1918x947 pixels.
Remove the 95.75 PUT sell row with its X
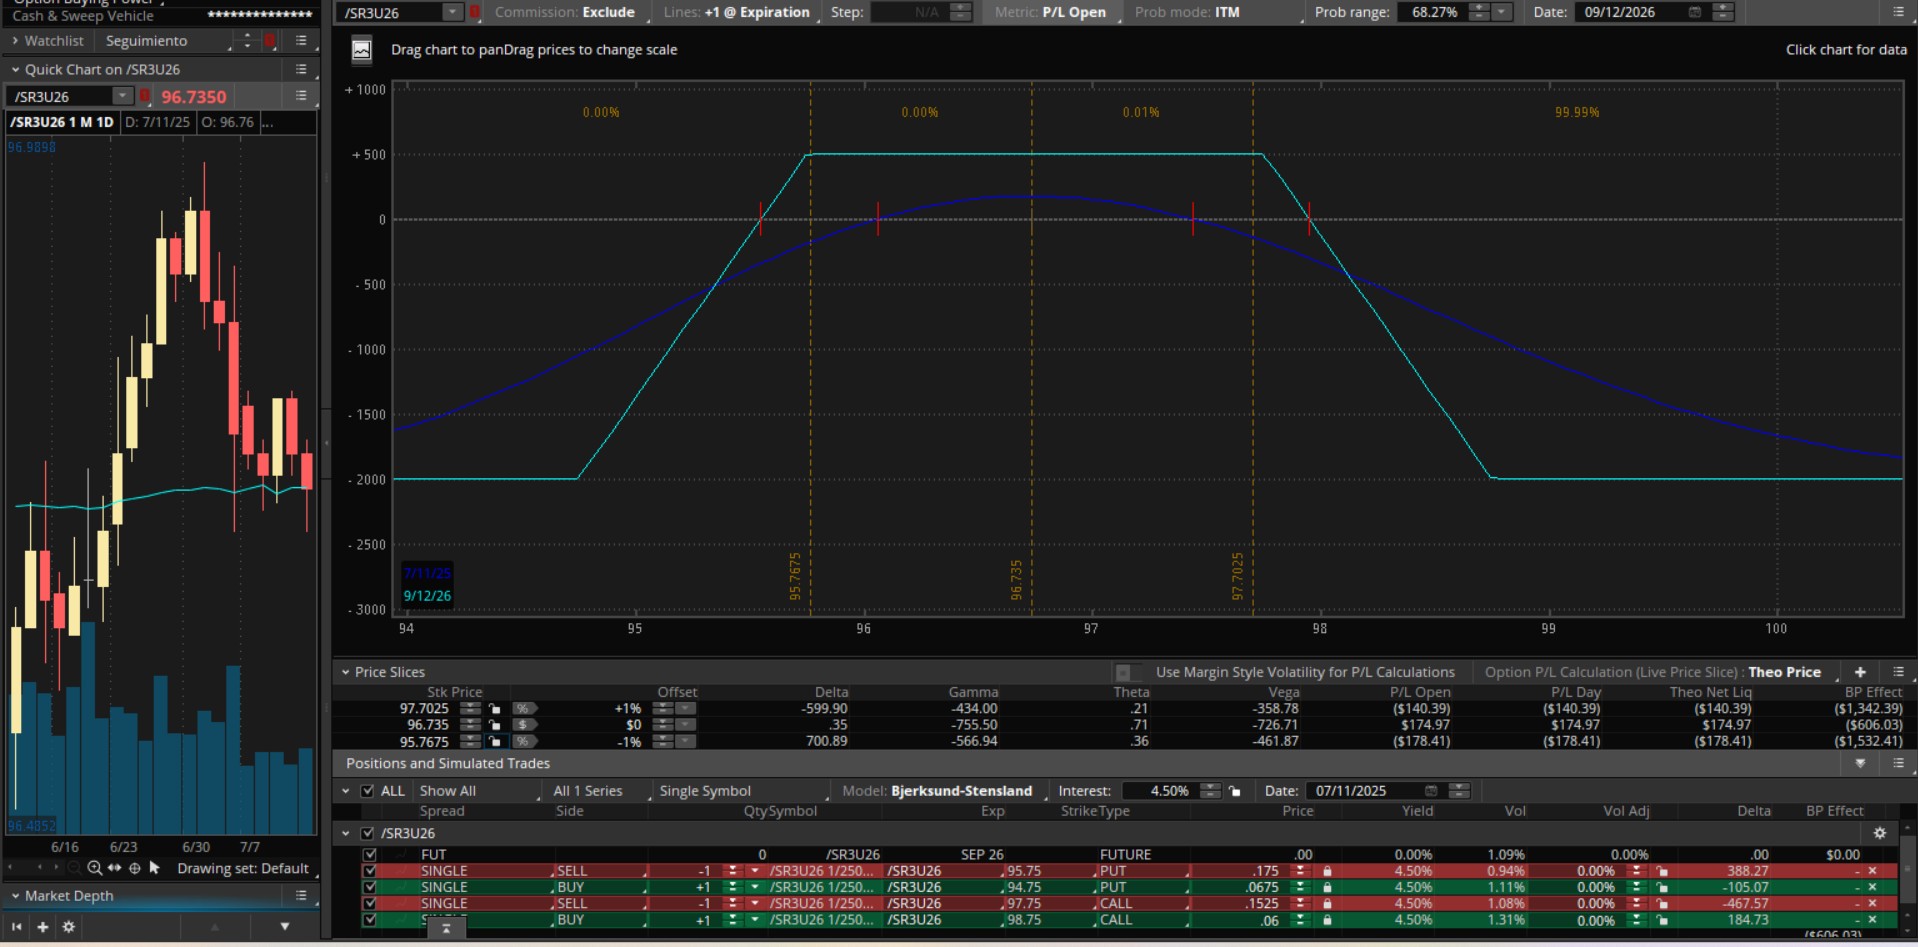pos(1873,871)
